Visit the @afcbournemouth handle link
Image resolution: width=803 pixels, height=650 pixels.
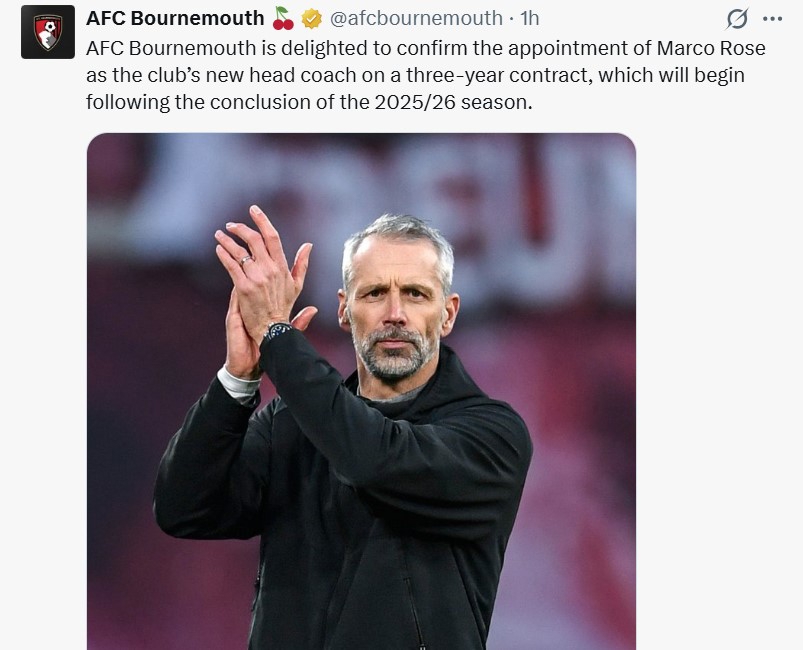point(416,18)
